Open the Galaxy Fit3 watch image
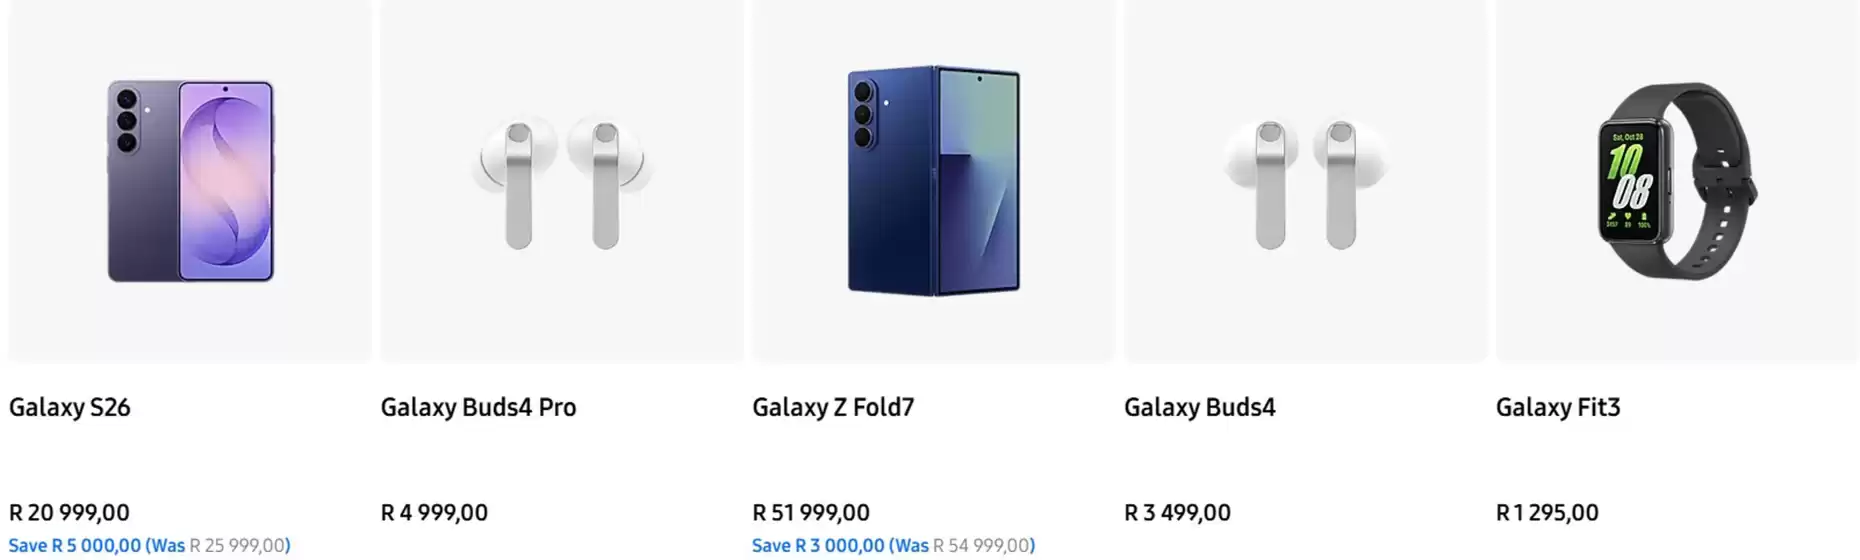This screenshot has width=1860, height=560. click(1677, 181)
